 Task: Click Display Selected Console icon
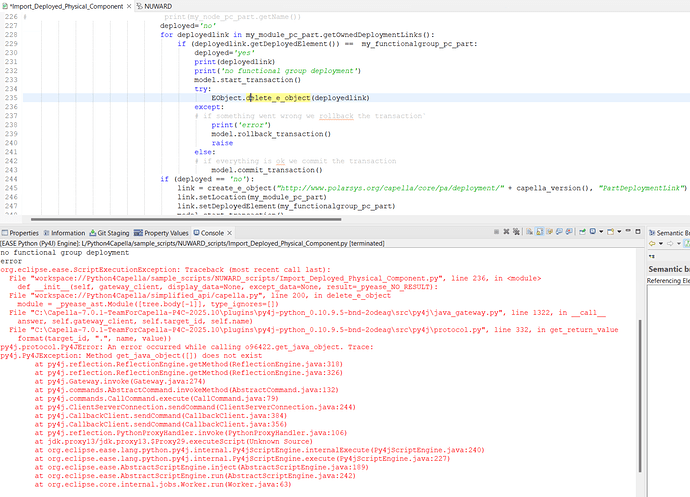click(593, 232)
